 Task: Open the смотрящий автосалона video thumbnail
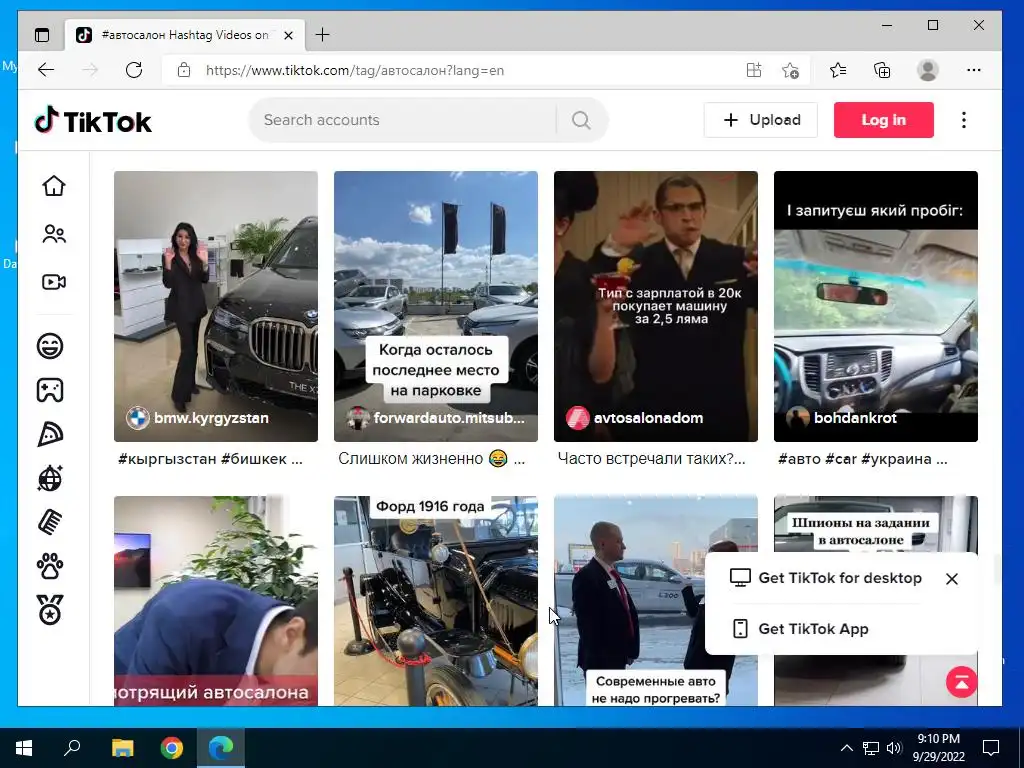[x=216, y=601]
